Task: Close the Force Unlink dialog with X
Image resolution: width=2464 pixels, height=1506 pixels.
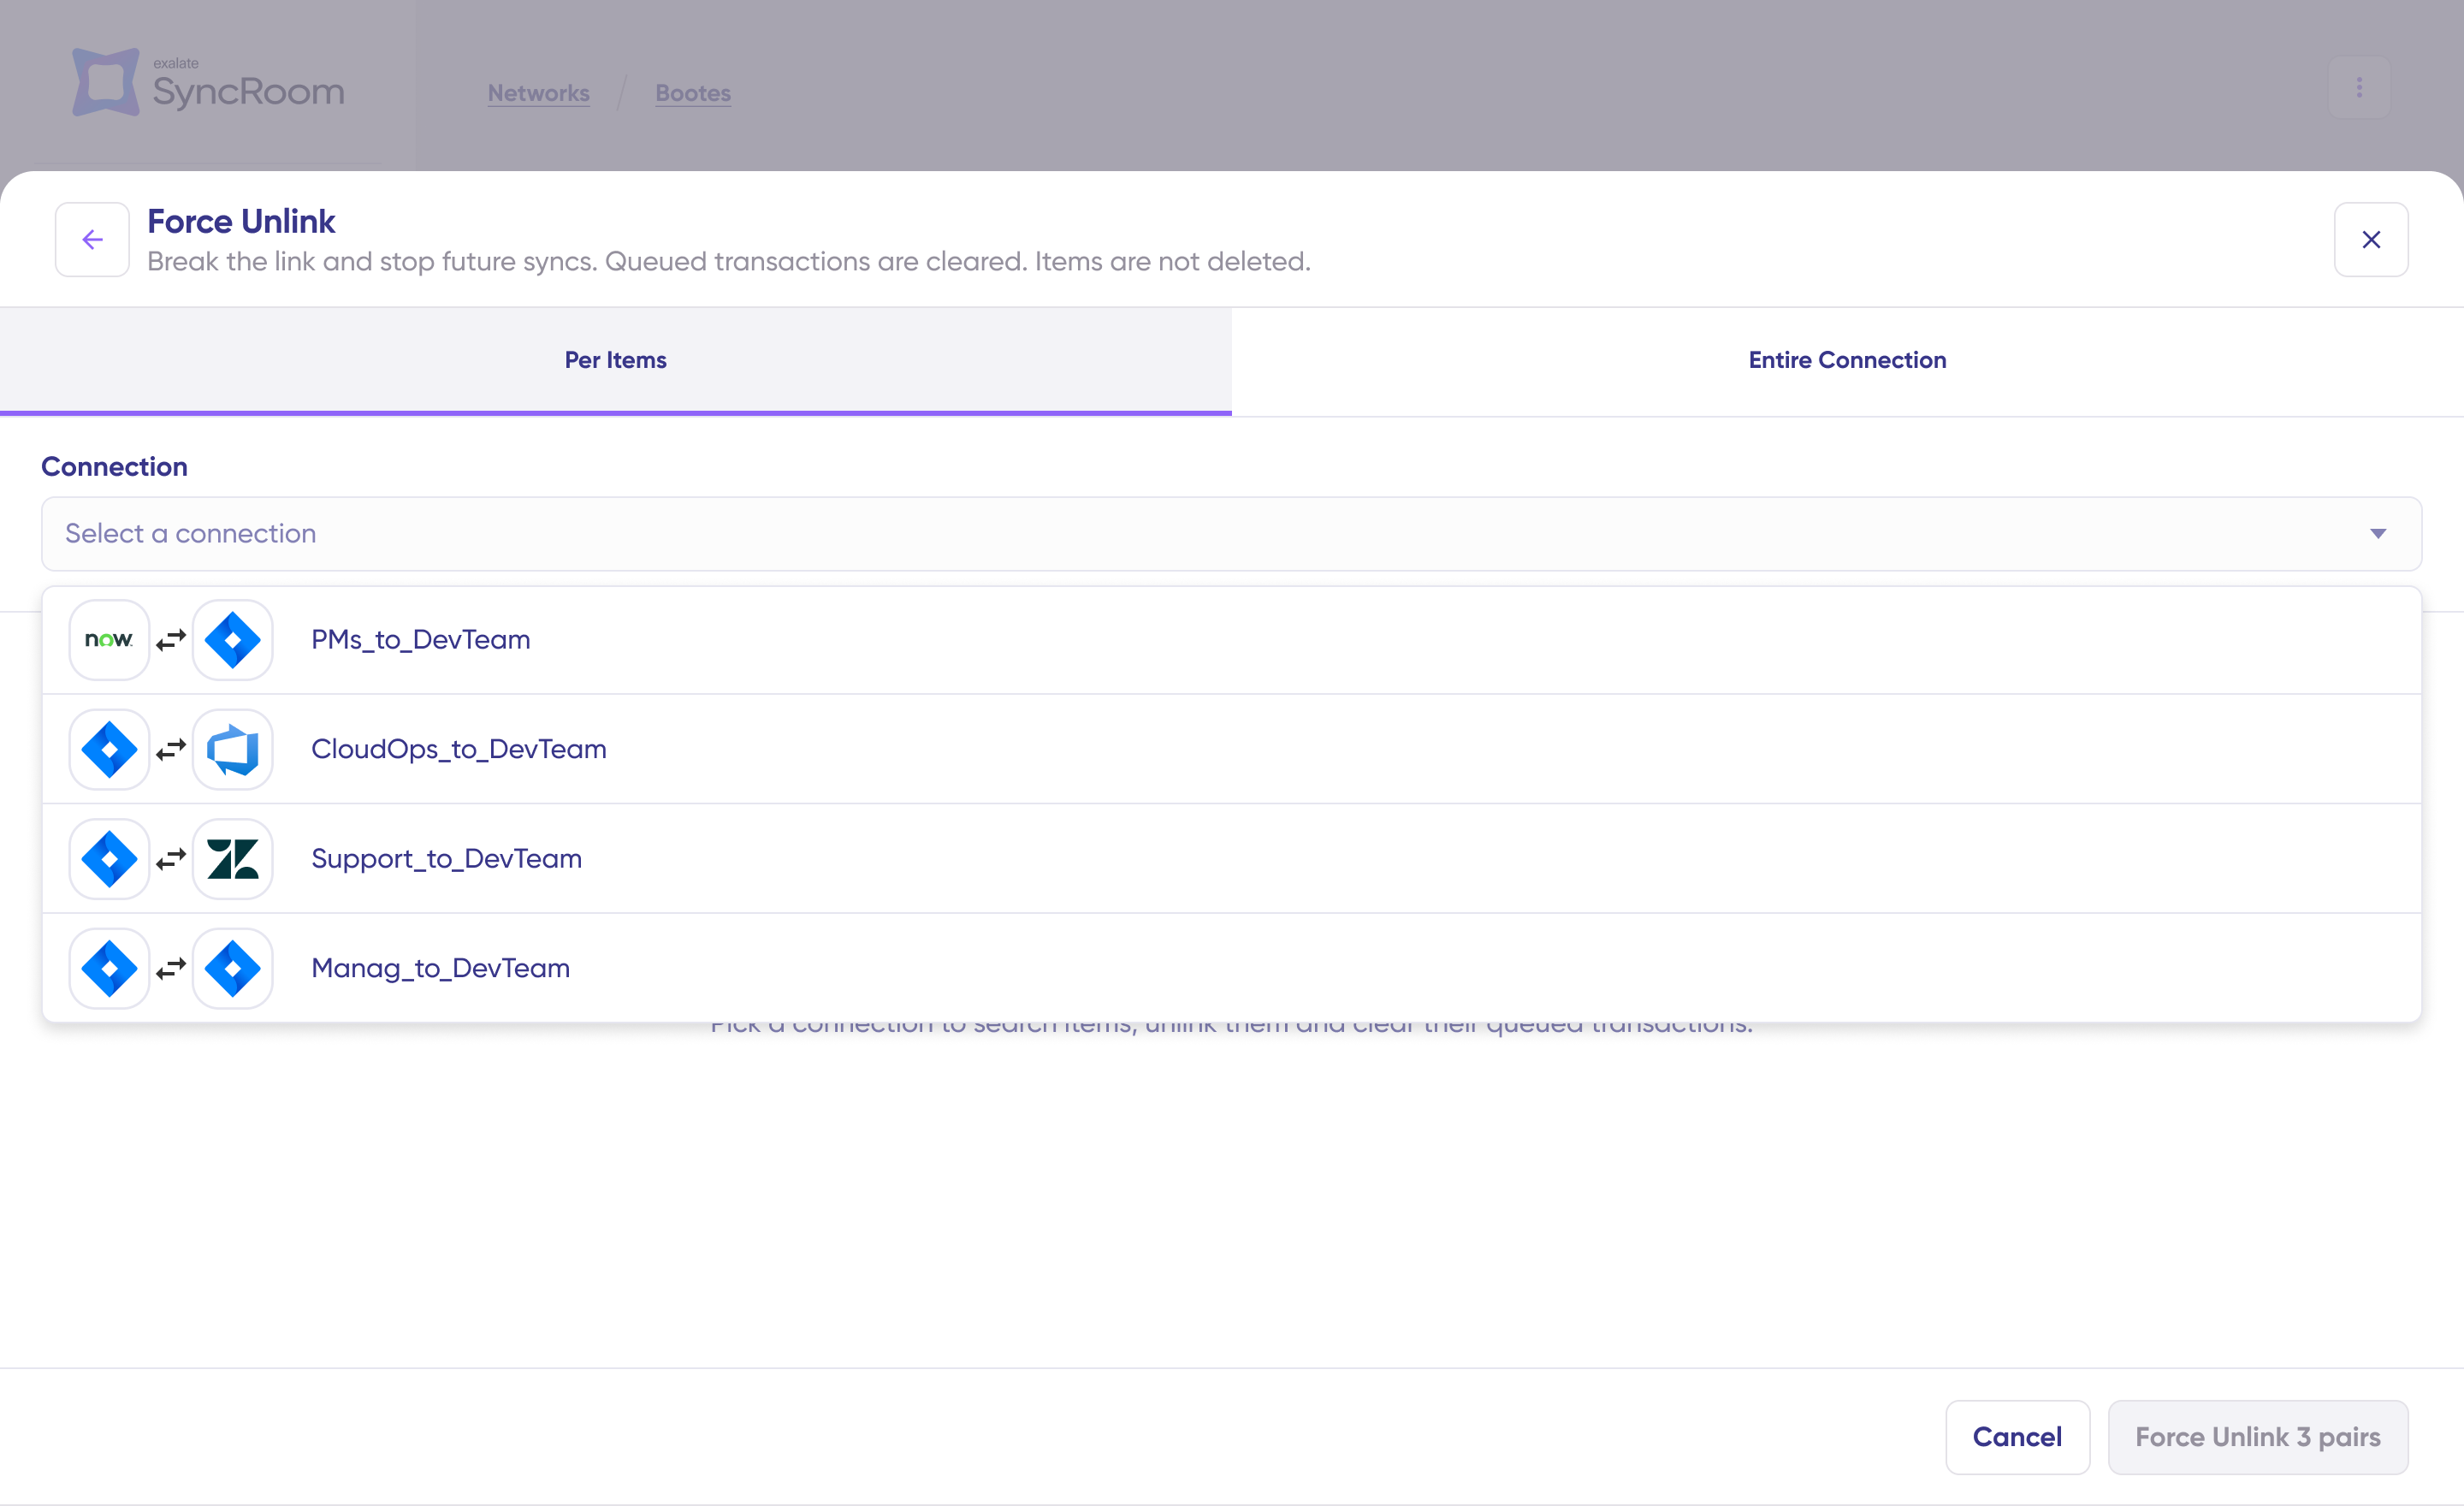Action: (2371, 240)
